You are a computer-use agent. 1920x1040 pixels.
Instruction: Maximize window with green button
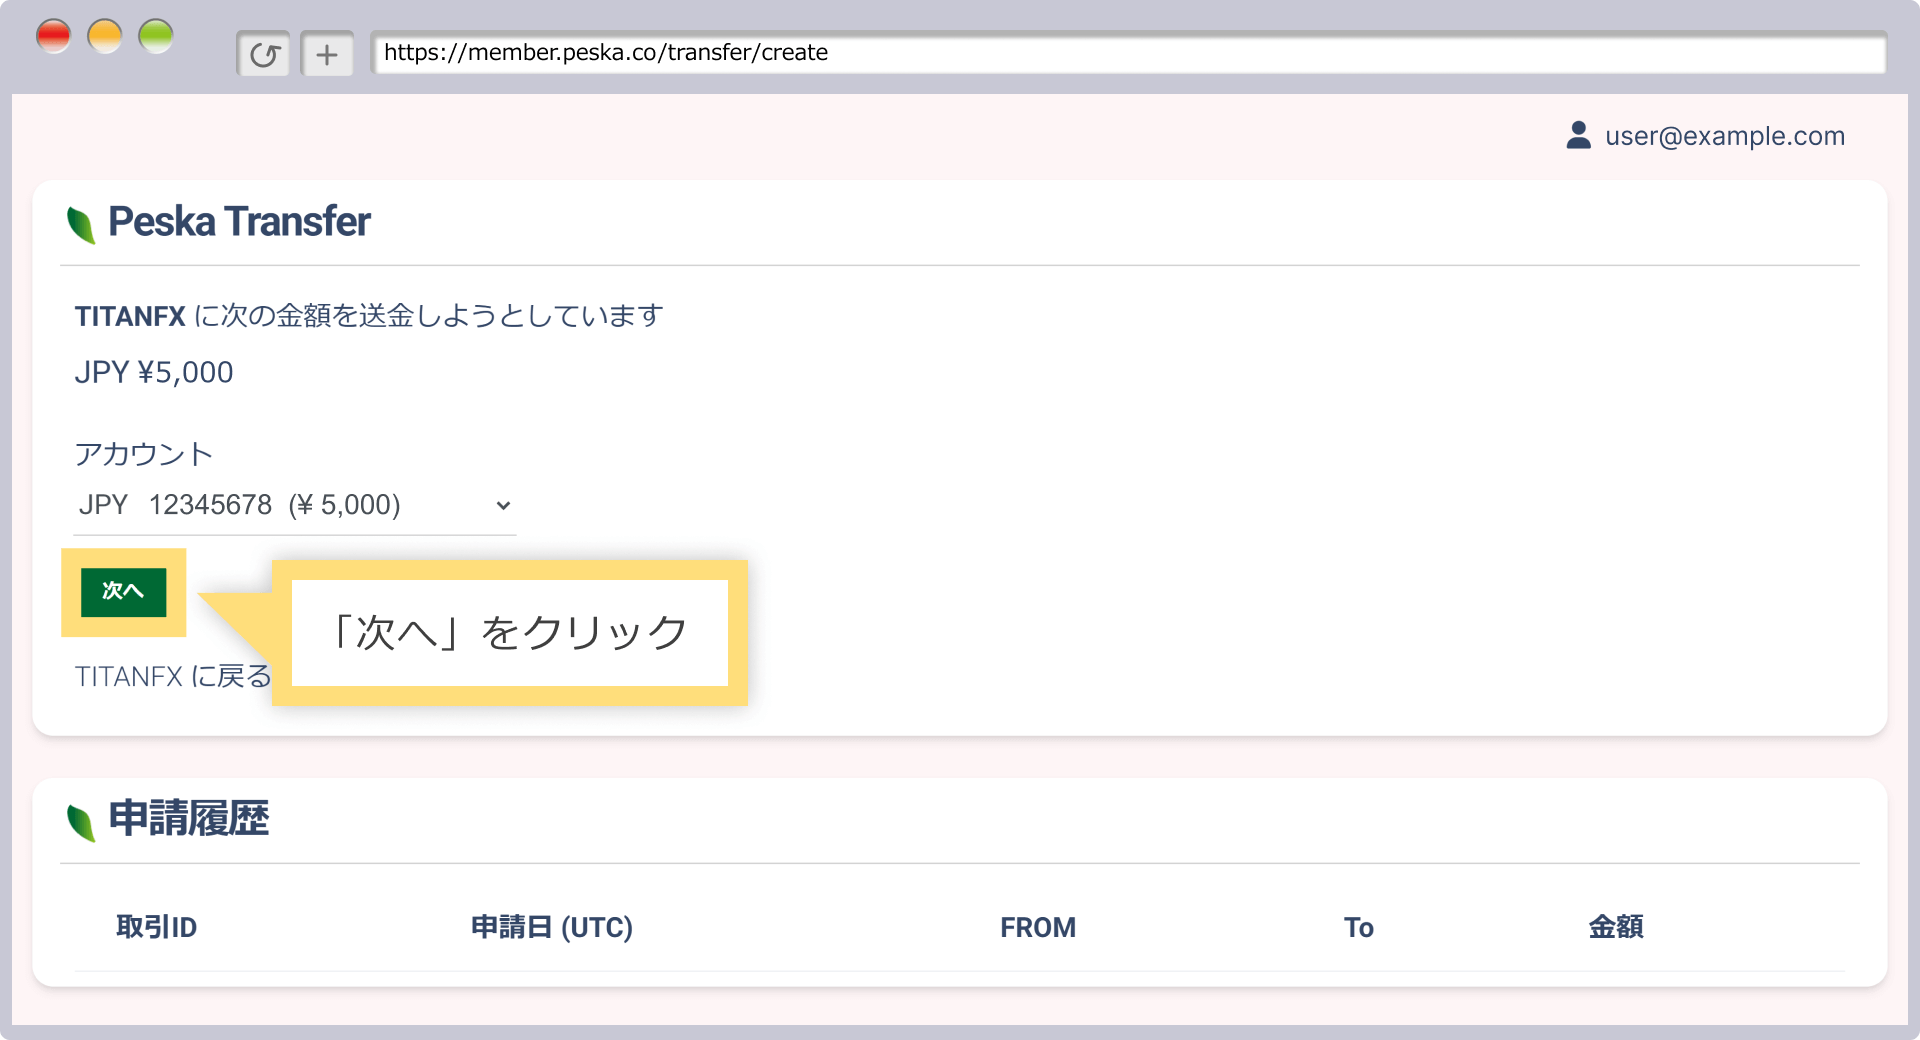tap(156, 37)
